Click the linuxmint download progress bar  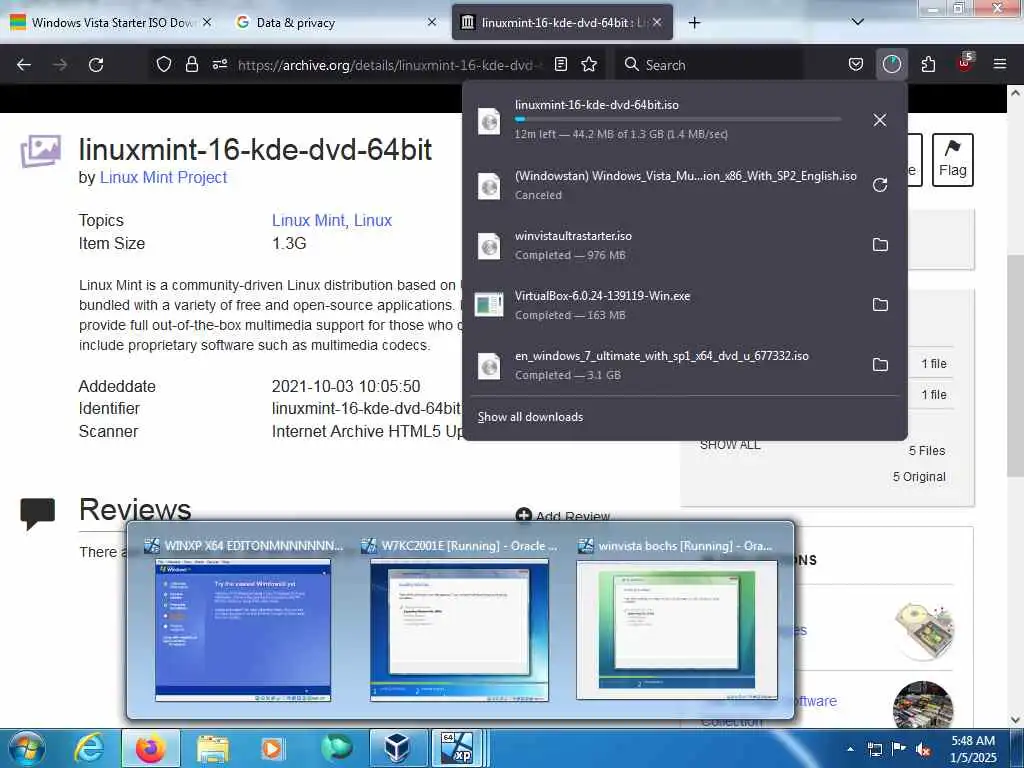coord(677,120)
